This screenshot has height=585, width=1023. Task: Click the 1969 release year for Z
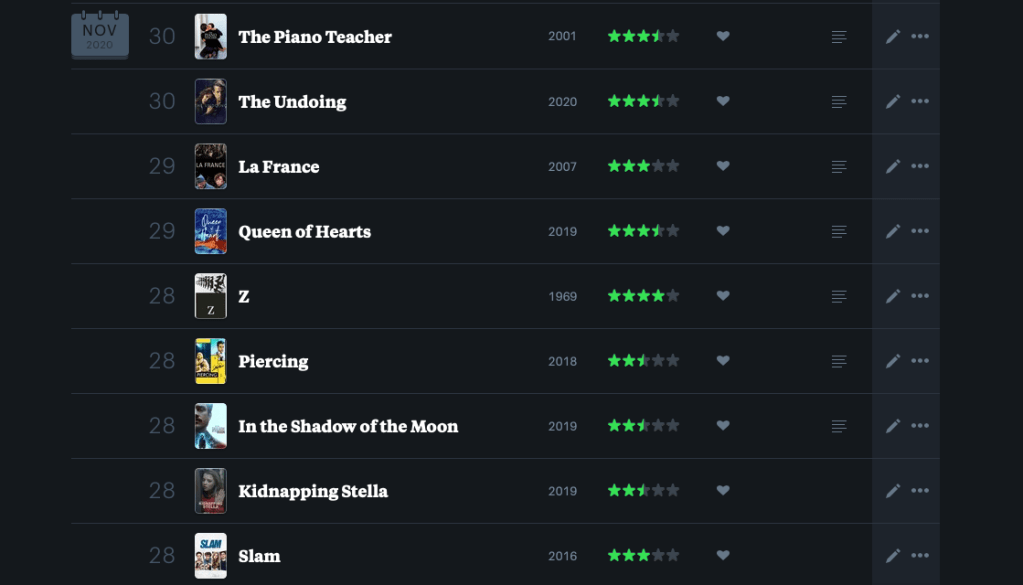tap(562, 297)
